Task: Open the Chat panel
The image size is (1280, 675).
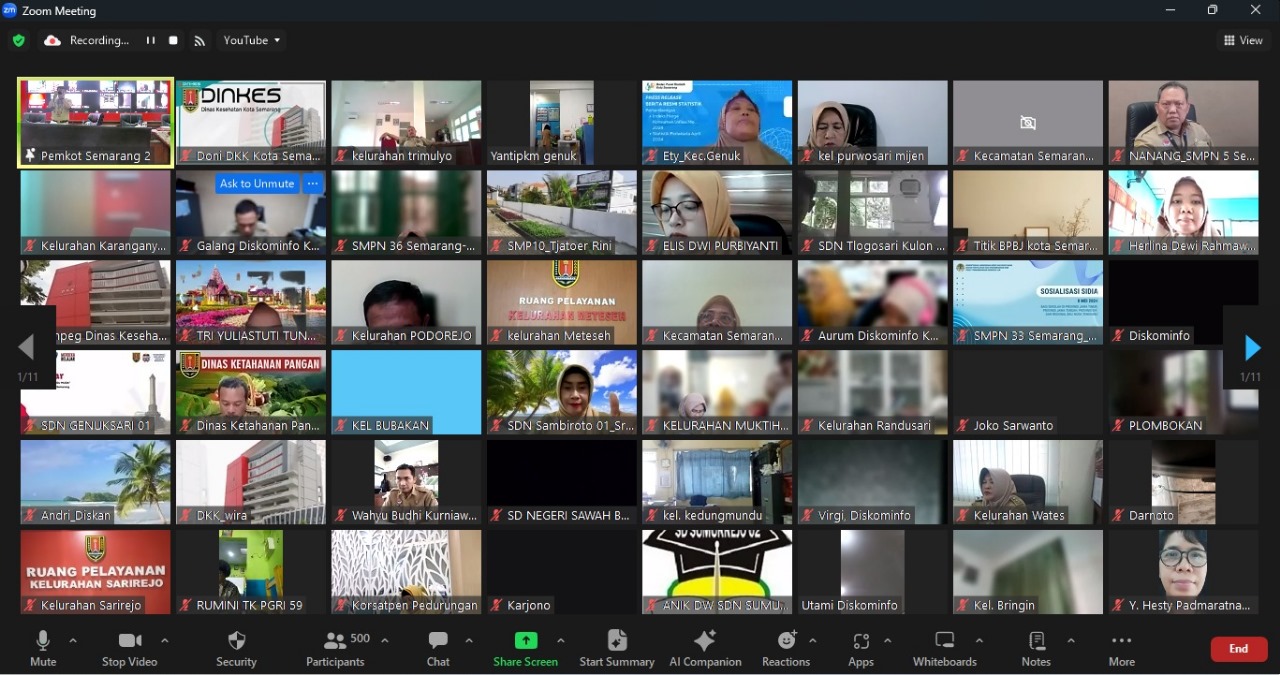Action: pos(438,648)
